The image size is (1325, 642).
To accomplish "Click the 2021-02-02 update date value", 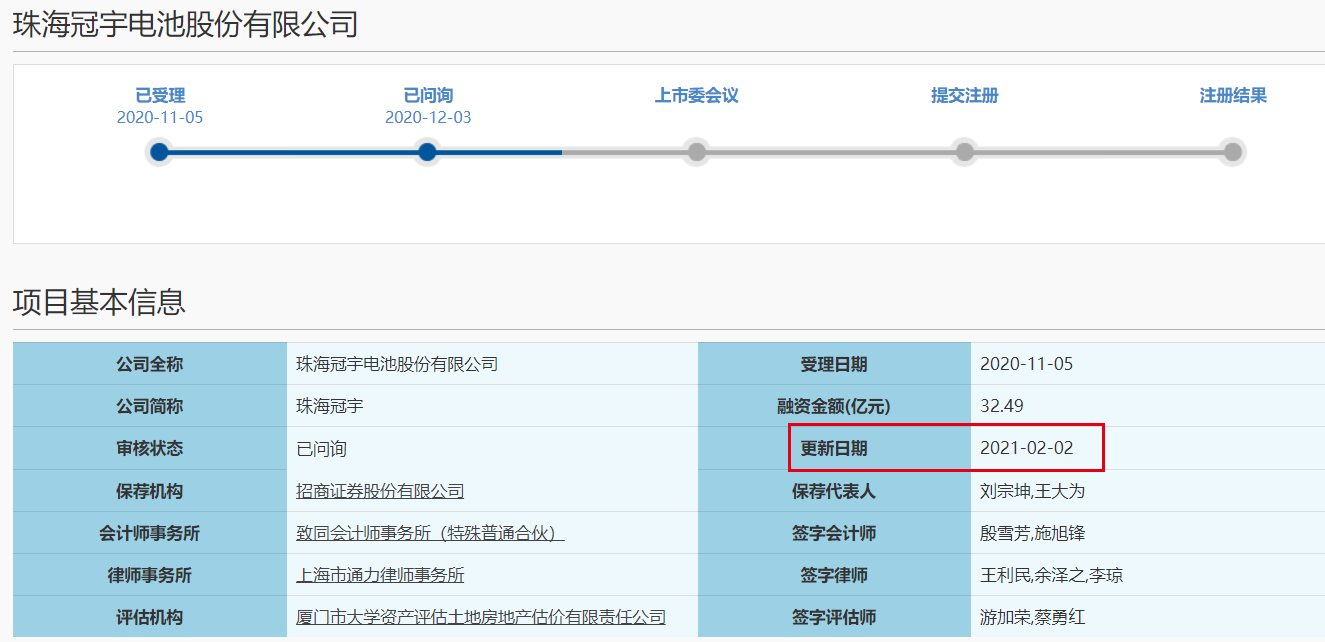I will click(1026, 448).
